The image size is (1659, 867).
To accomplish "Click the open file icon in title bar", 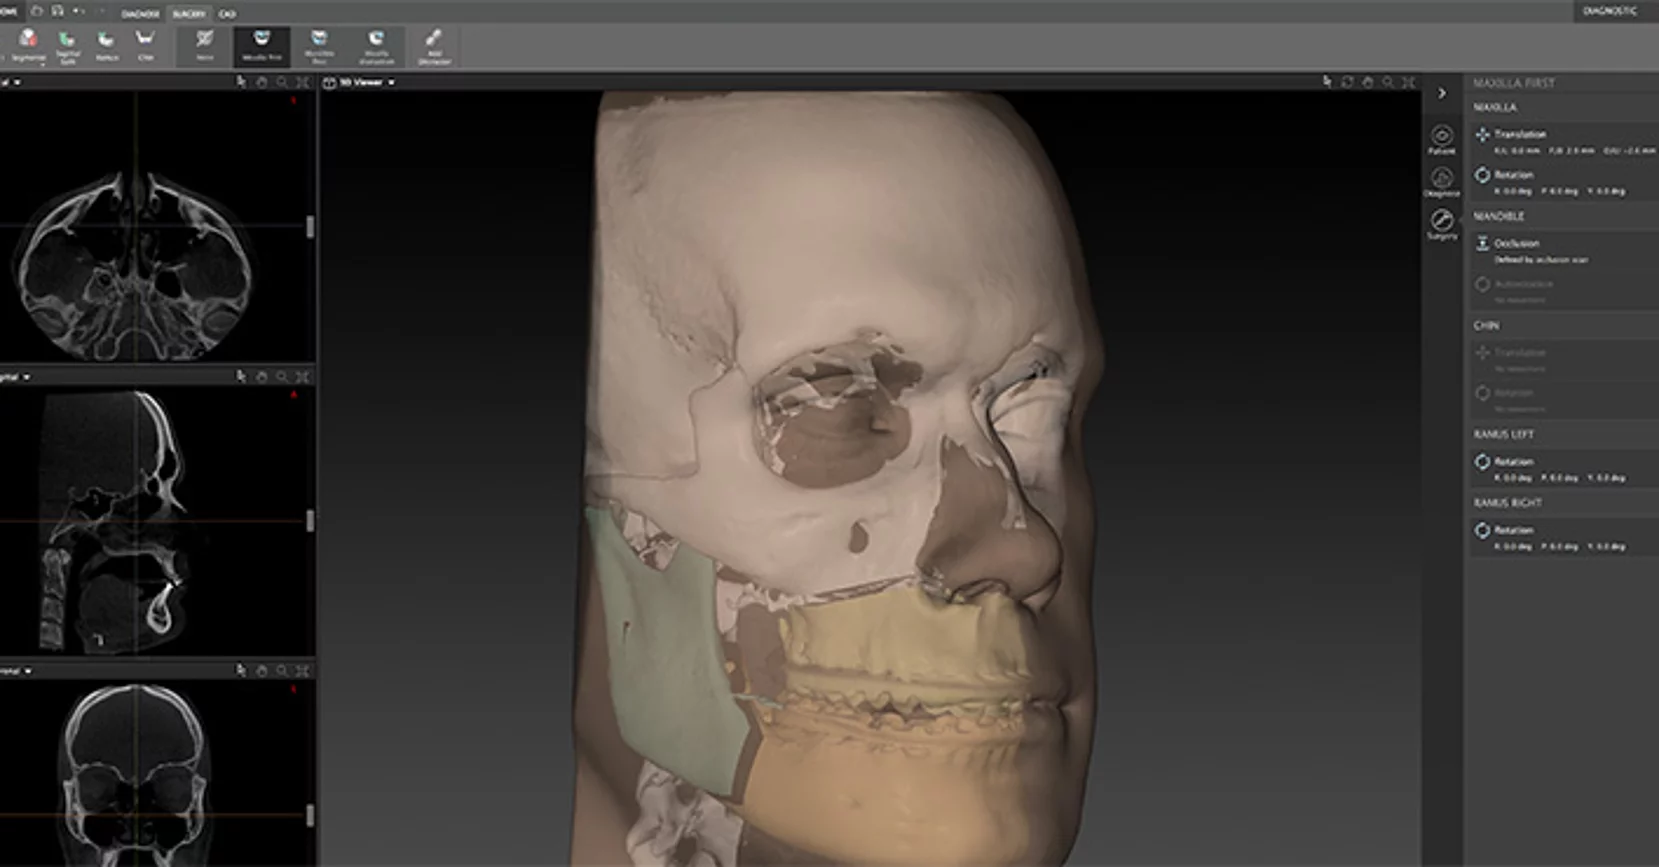I will tap(37, 12).
